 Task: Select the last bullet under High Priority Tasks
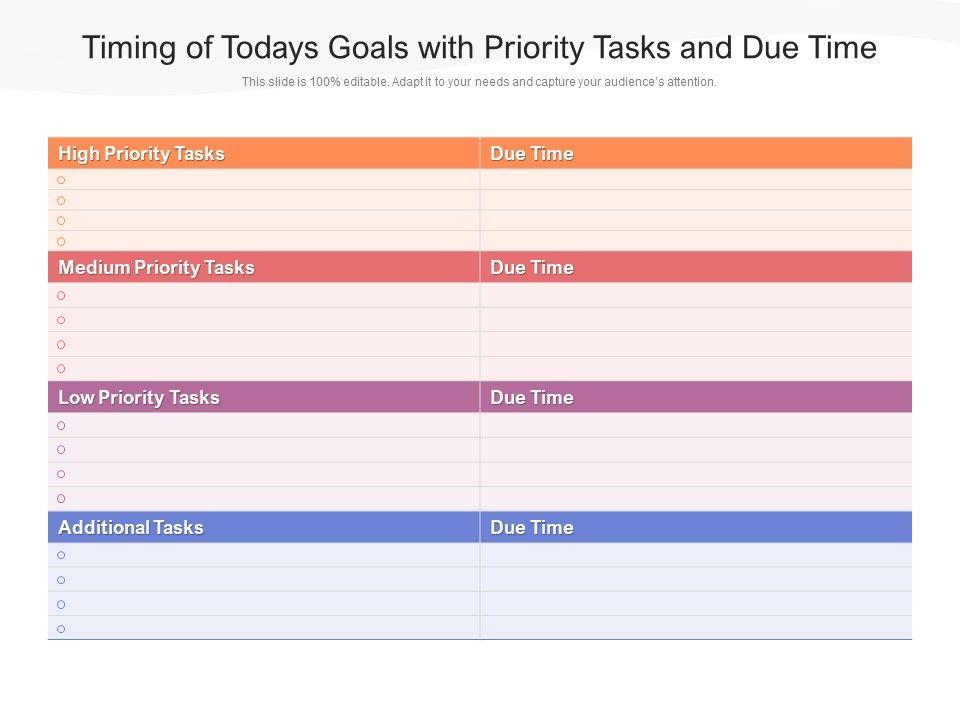(61, 241)
